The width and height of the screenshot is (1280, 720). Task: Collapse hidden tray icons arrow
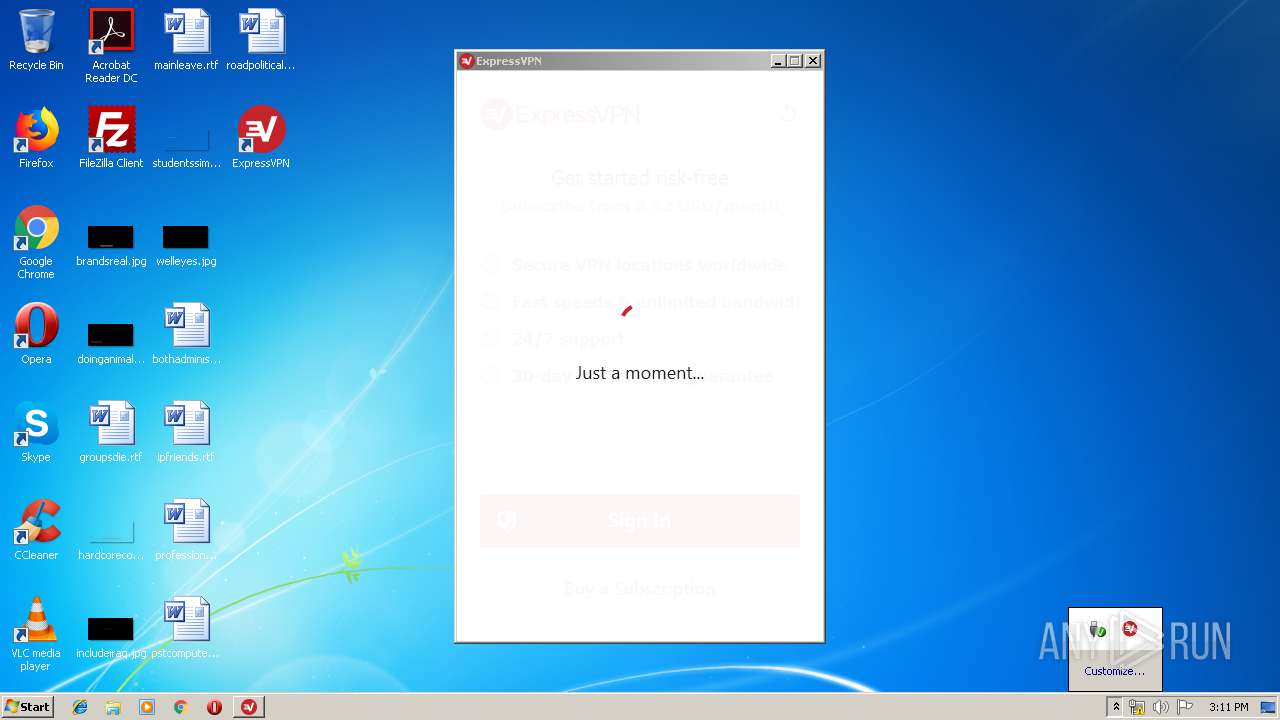(x=1116, y=707)
